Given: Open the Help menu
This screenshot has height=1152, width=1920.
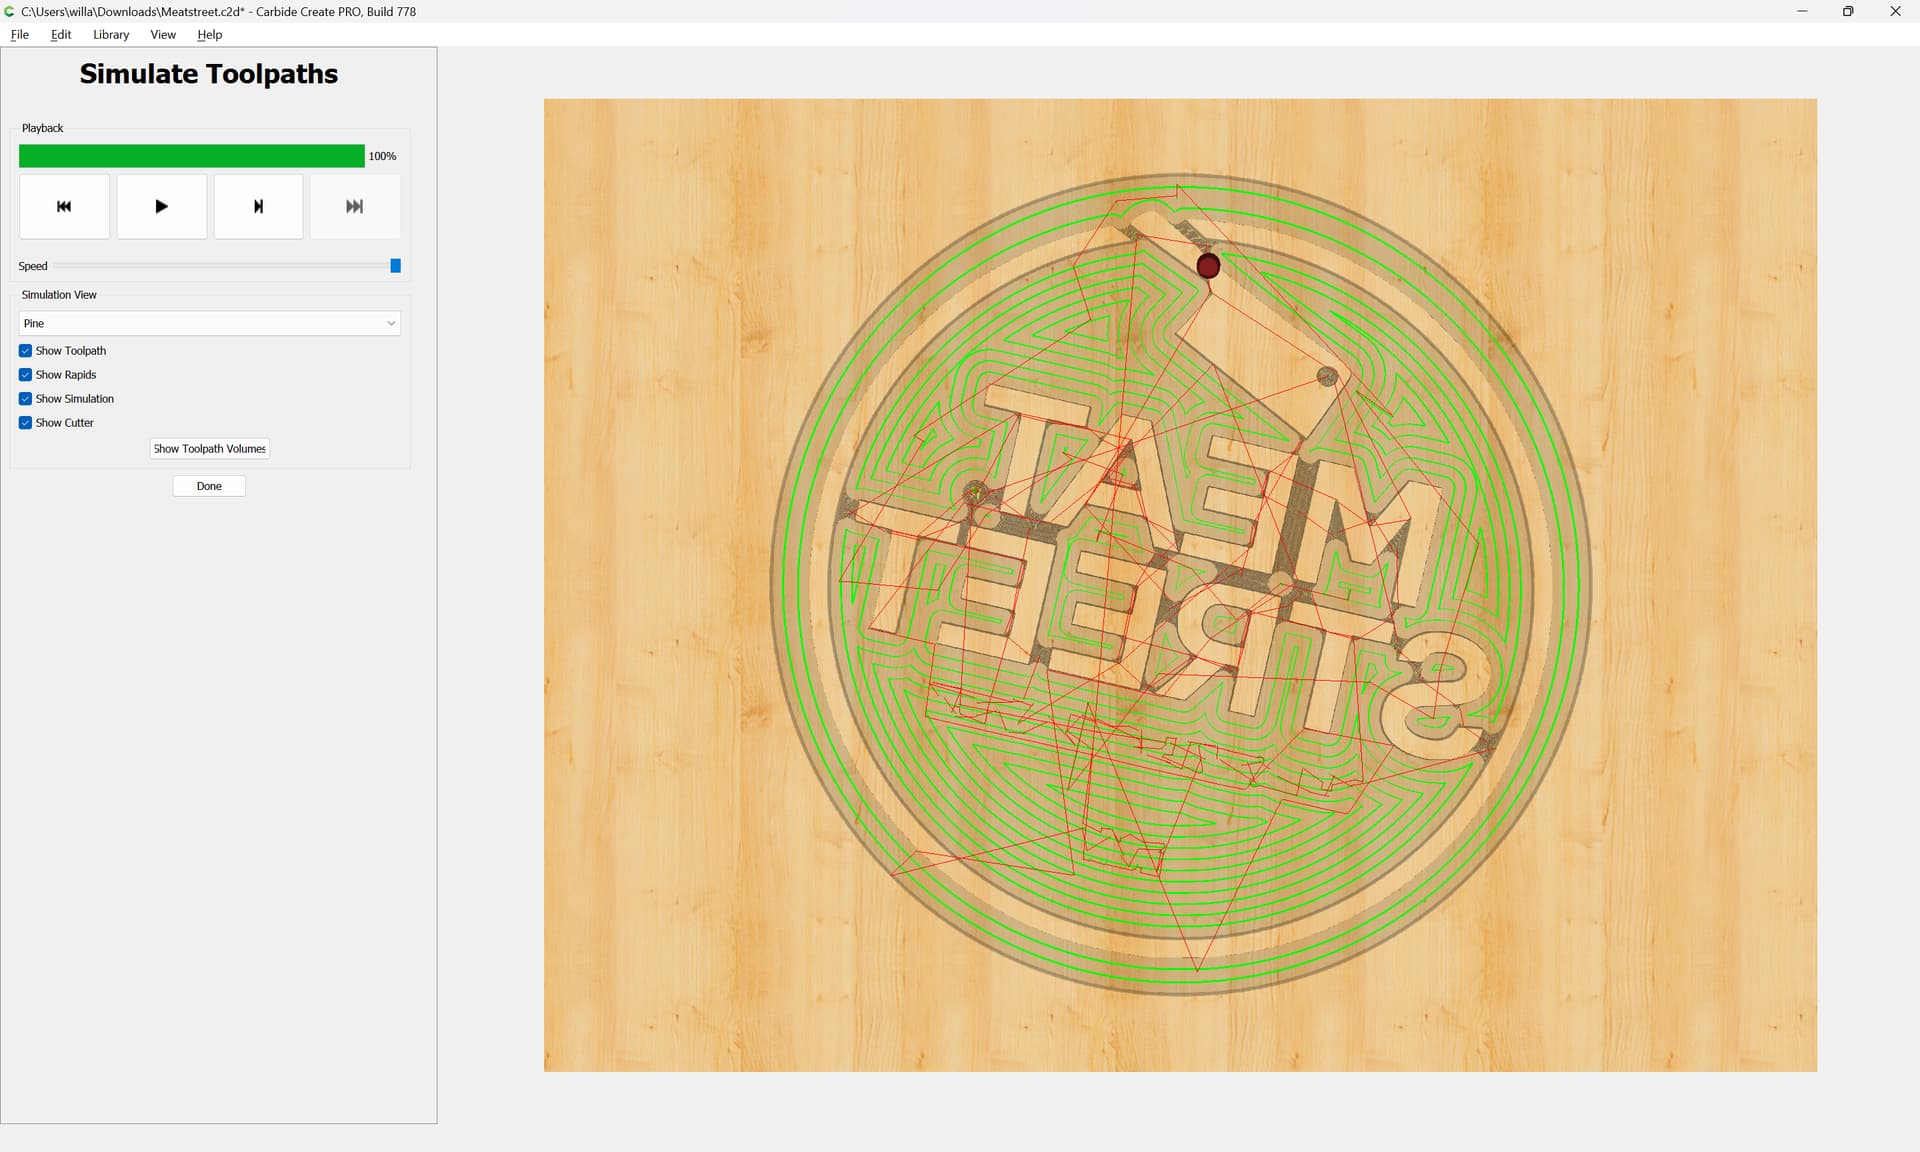Looking at the screenshot, I should click(210, 34).
